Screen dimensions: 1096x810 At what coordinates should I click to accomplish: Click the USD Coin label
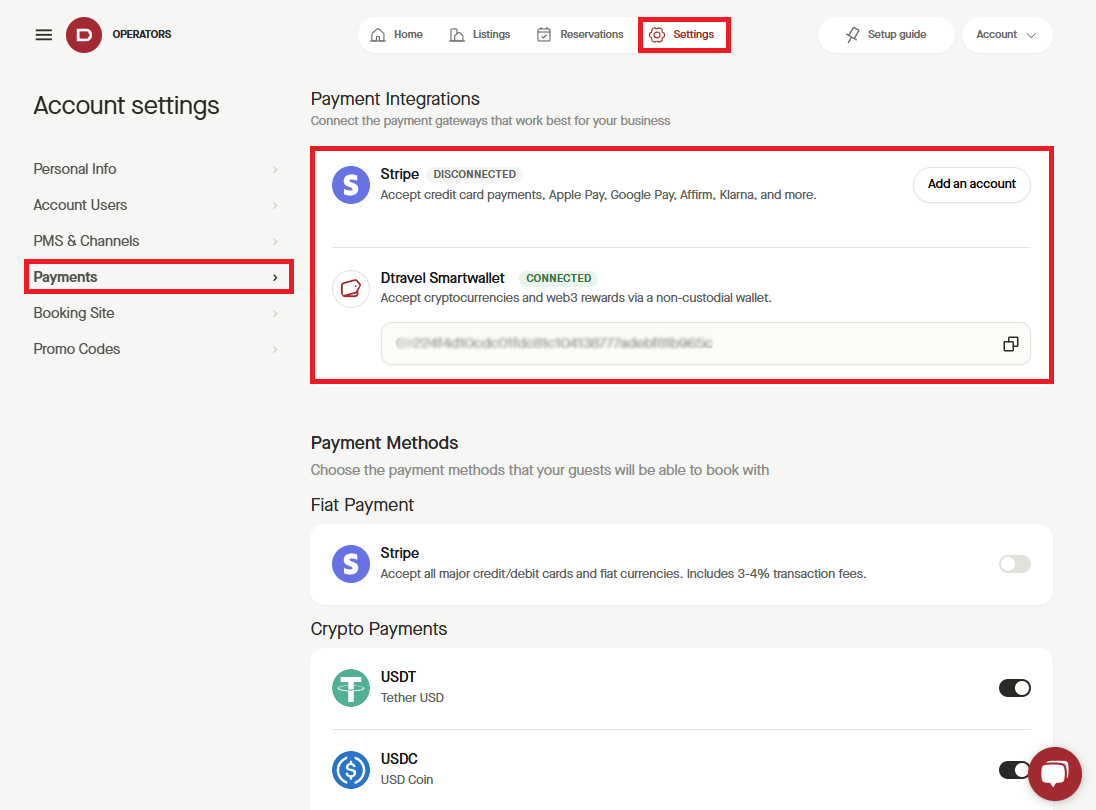coord(407,779)
